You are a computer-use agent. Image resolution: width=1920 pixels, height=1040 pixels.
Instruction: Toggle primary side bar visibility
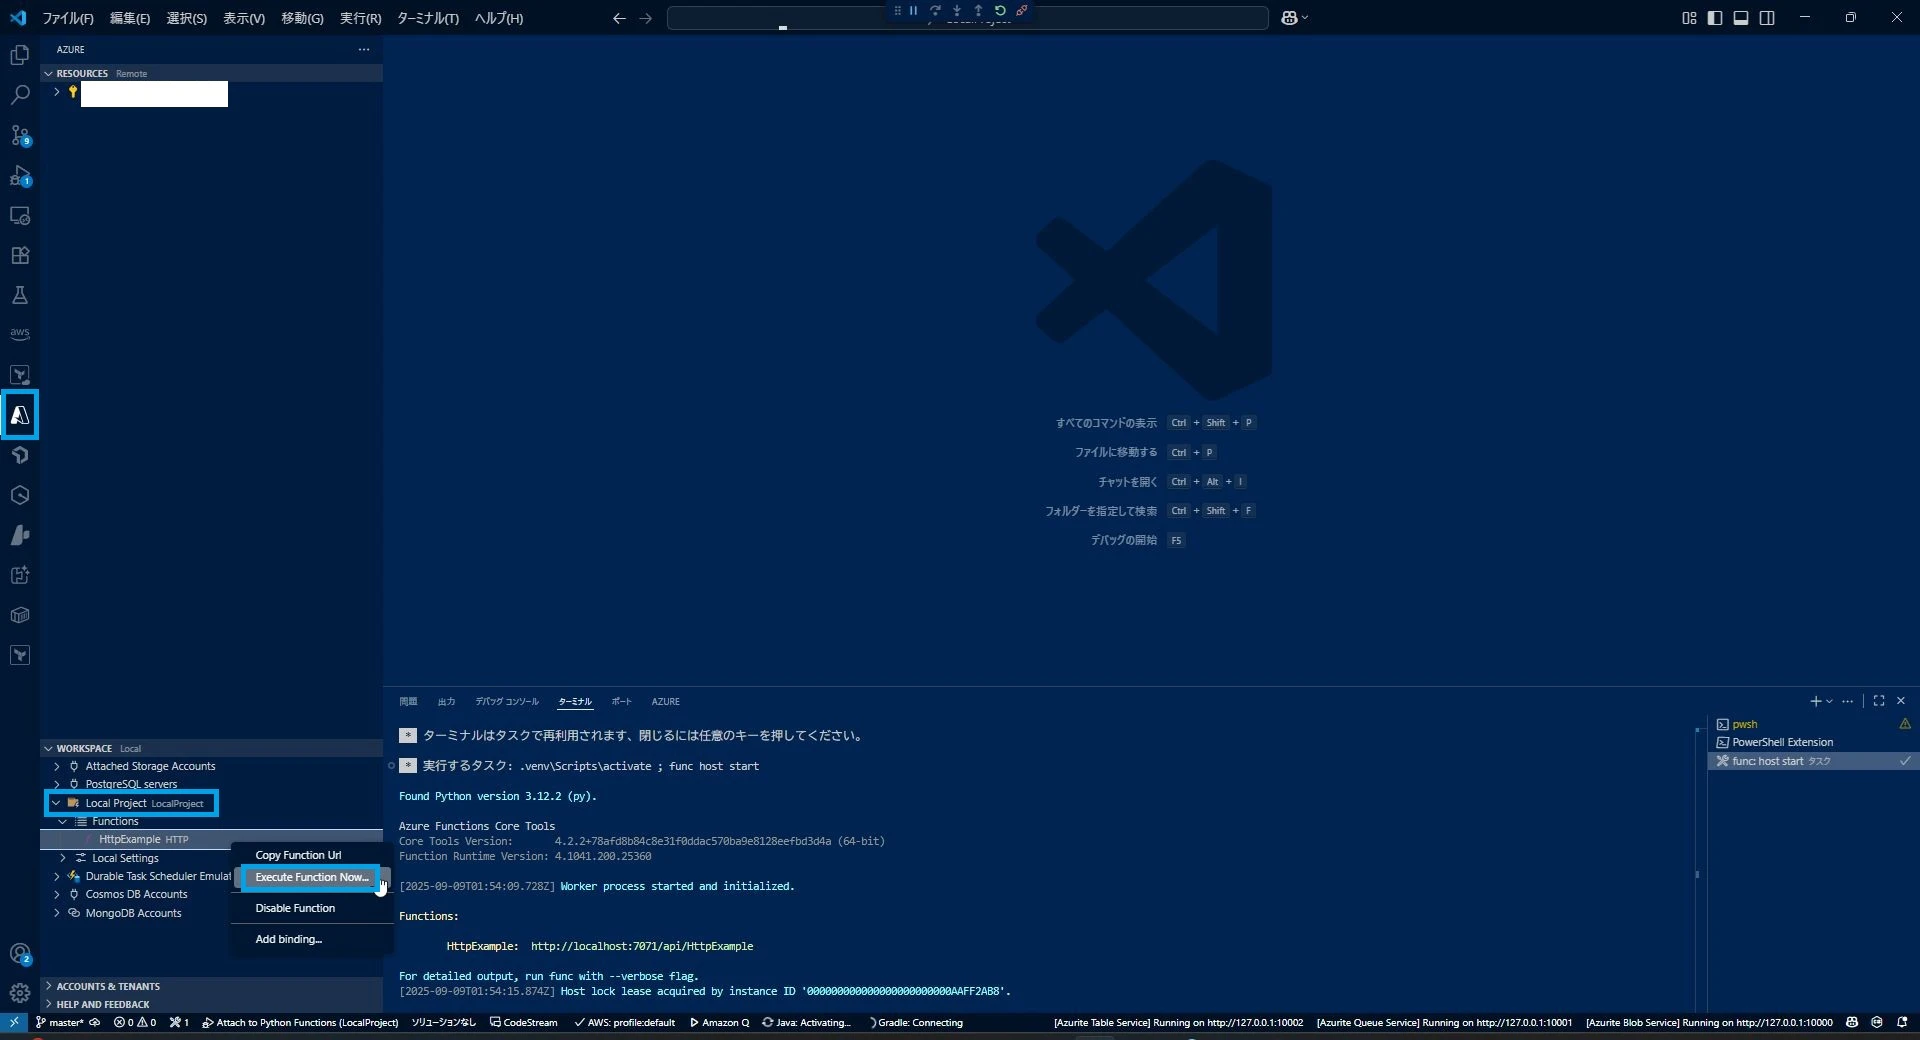[1715, 18]
